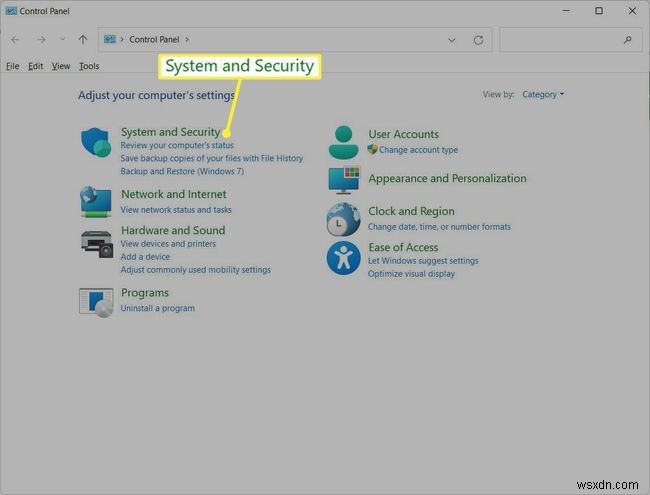Click Change date, time, or number formats
The height and width of the screenshot is (495, 650).
click(x=439, y=227)
